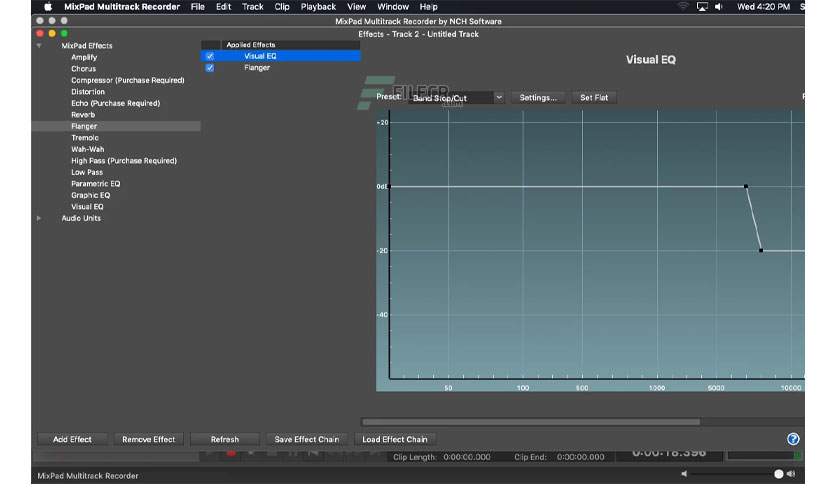Select Echo (Purchase Required) effect
Image resolution: width=836 pixels, height=484 pixels.
(x=116, y=103)
